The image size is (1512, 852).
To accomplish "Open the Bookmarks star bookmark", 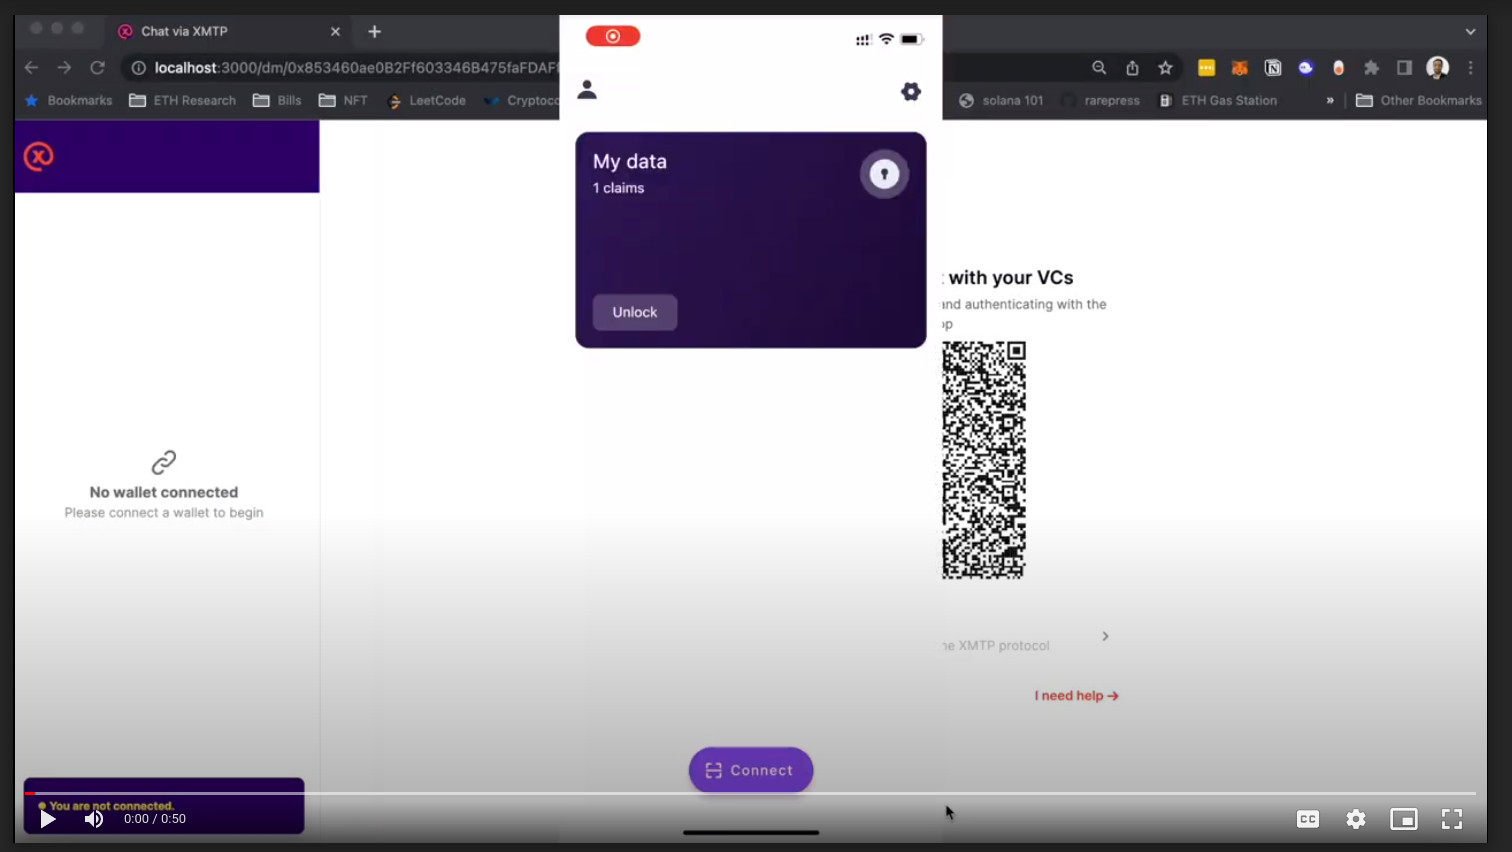I will (x=68, y=100).
